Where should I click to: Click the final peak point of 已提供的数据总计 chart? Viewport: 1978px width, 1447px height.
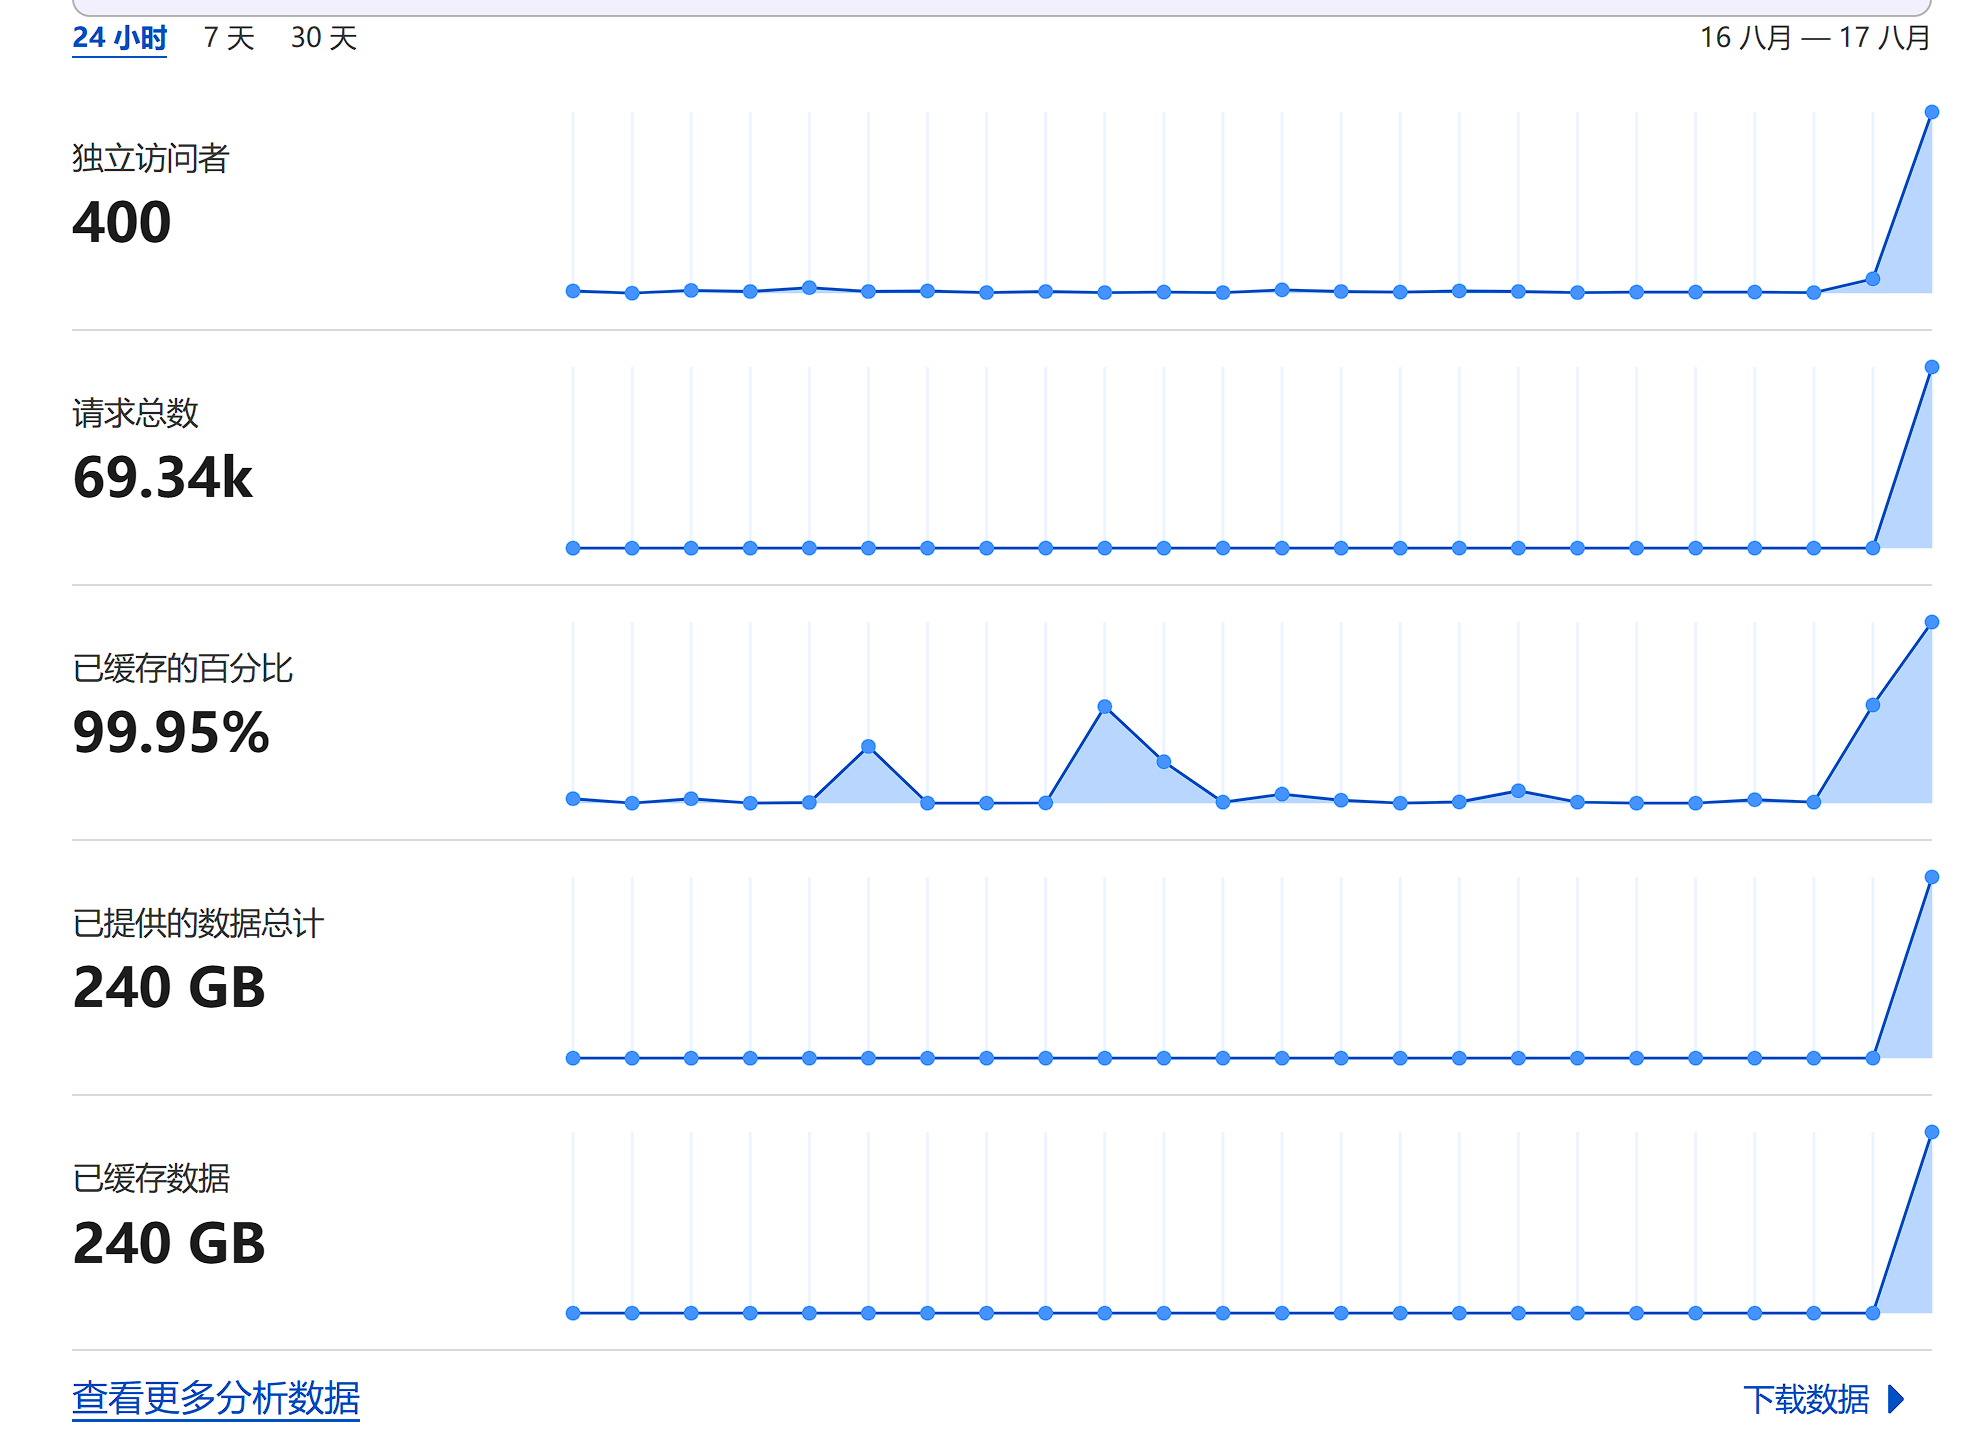pos(1932,877)
